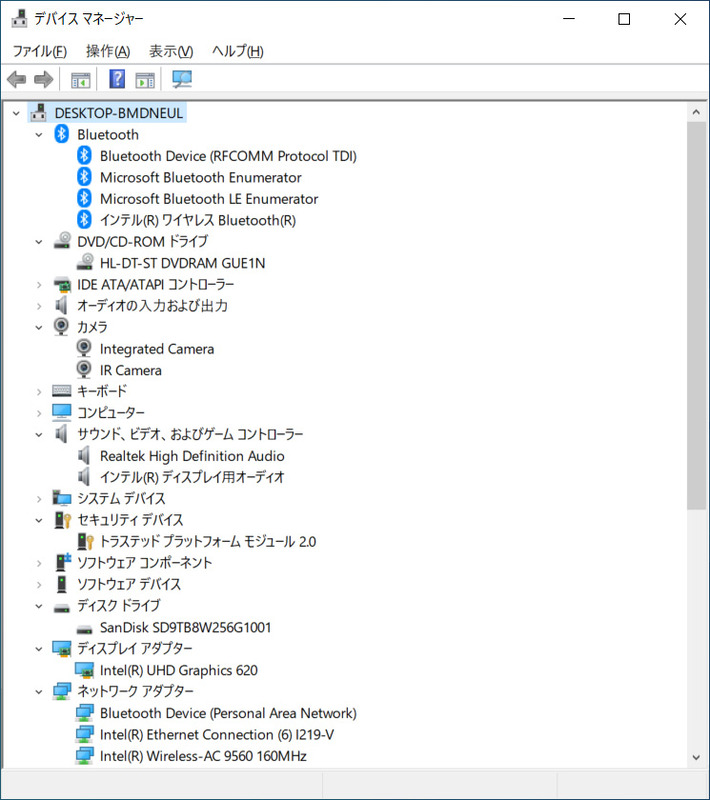Viewport: 710px width, 800px height.
Task: Open Help via the blue question mark icon
Action: click(x=117, y=79)
